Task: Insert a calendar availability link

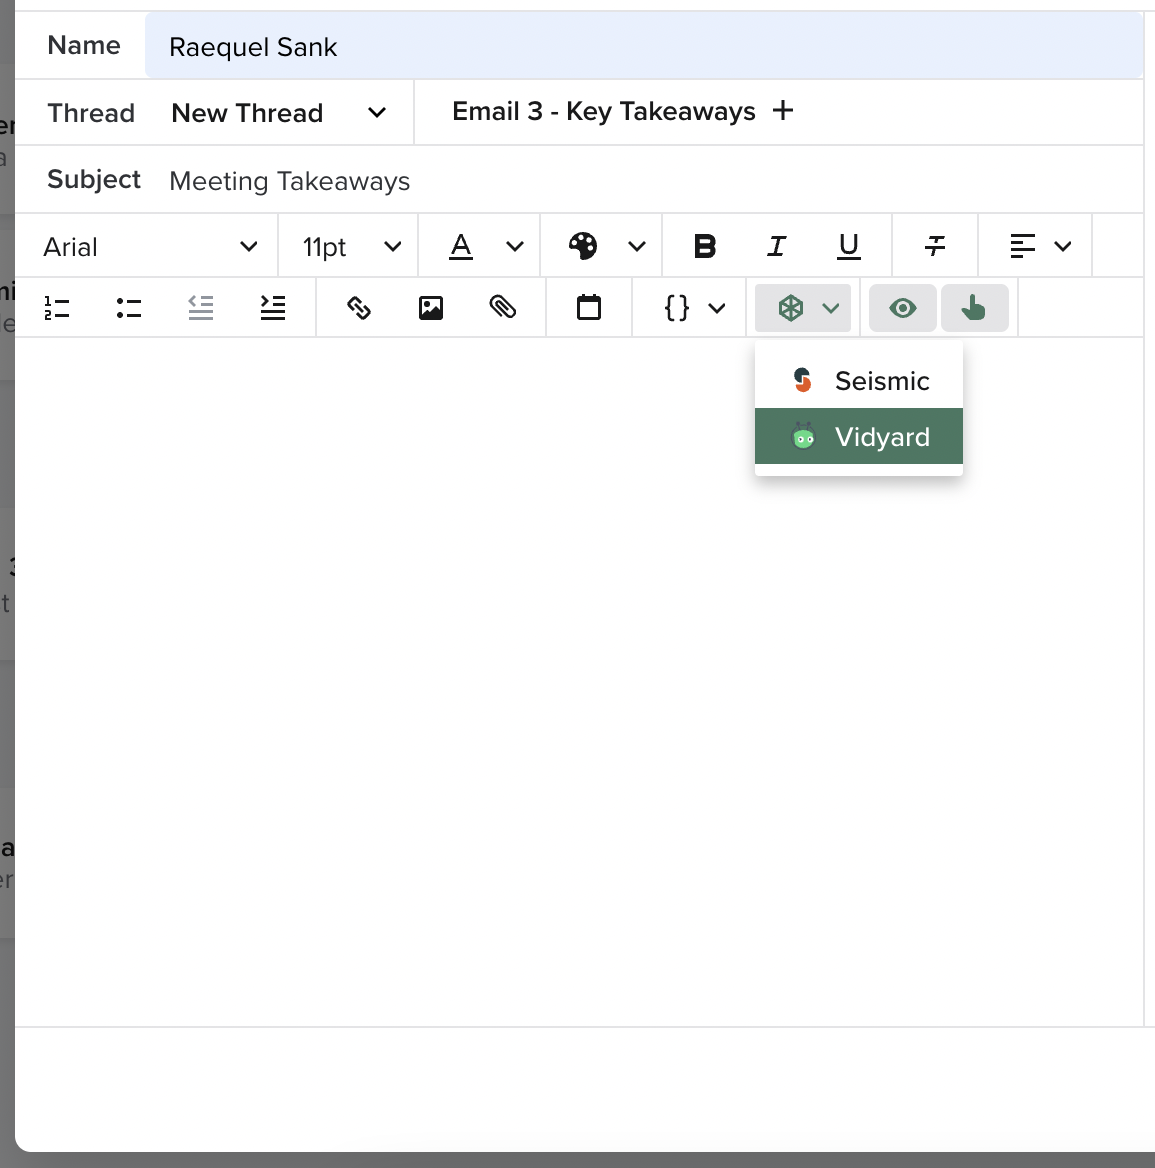Action: pos(588,308)
